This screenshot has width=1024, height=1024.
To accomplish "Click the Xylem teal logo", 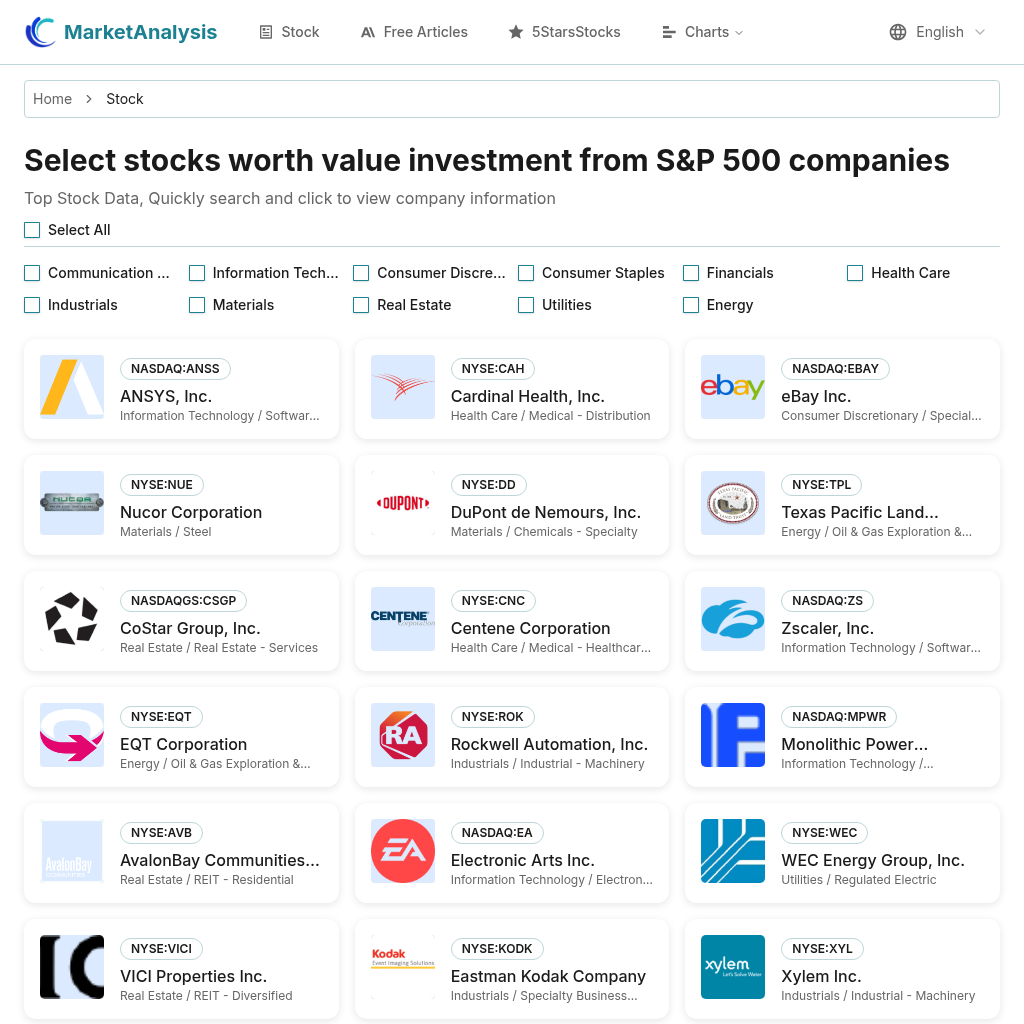I will [733, 967].
